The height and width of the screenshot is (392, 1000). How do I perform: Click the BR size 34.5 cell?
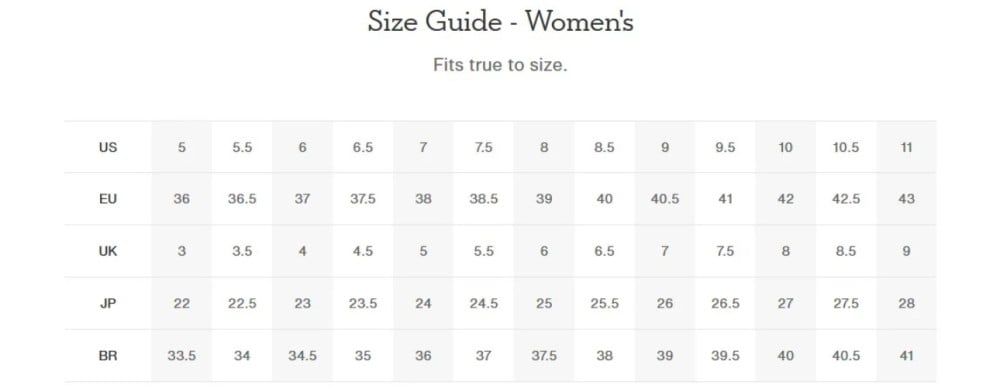tap(302, 356)
